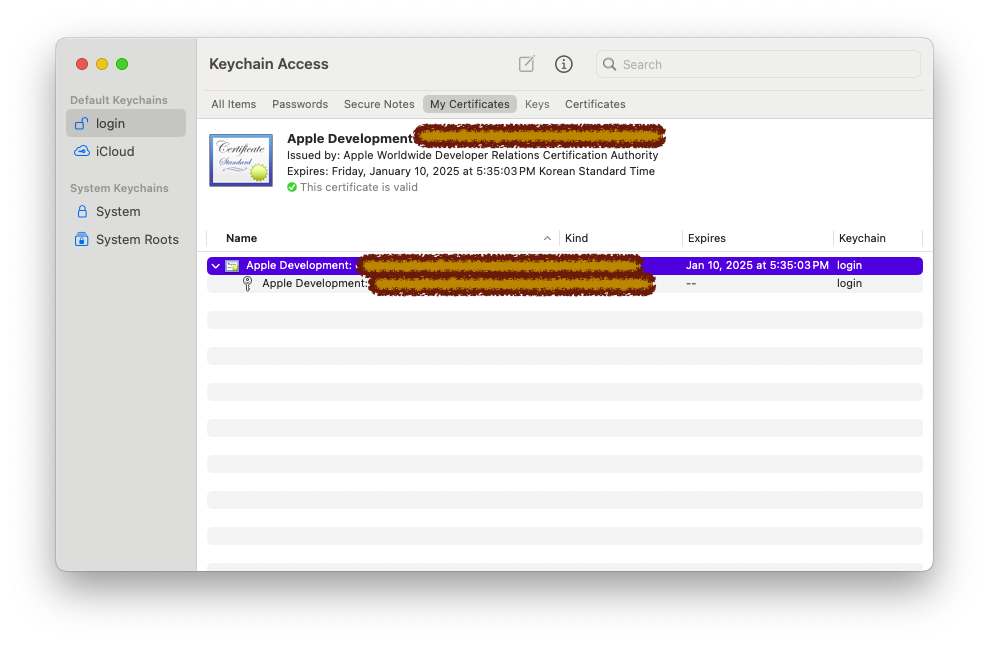The image size is (989, 645).
Task: Click the System Roots folder-lock icon
Action: (81, 239)
